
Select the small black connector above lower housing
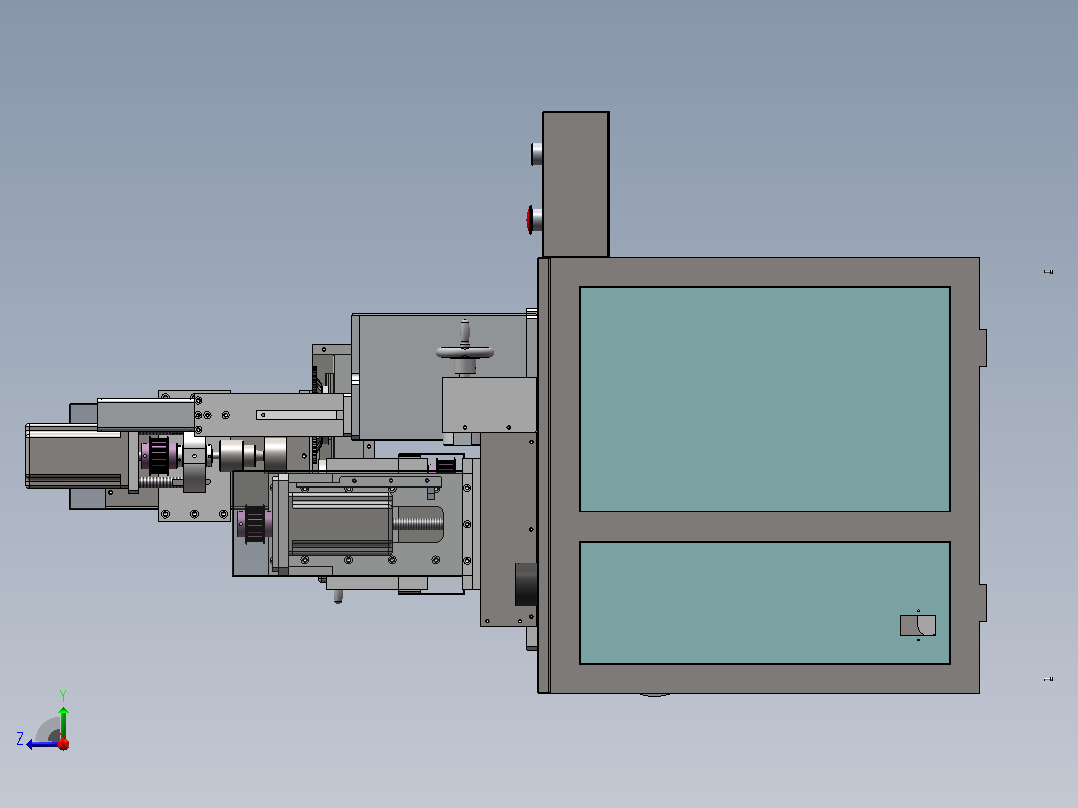pyautogui.click(x=446, y=466)
